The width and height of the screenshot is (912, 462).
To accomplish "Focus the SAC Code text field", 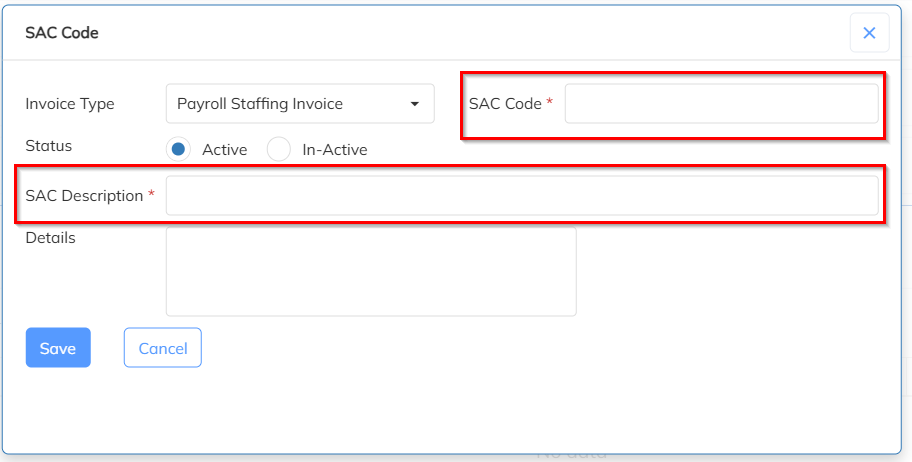I will coord(721,104).
